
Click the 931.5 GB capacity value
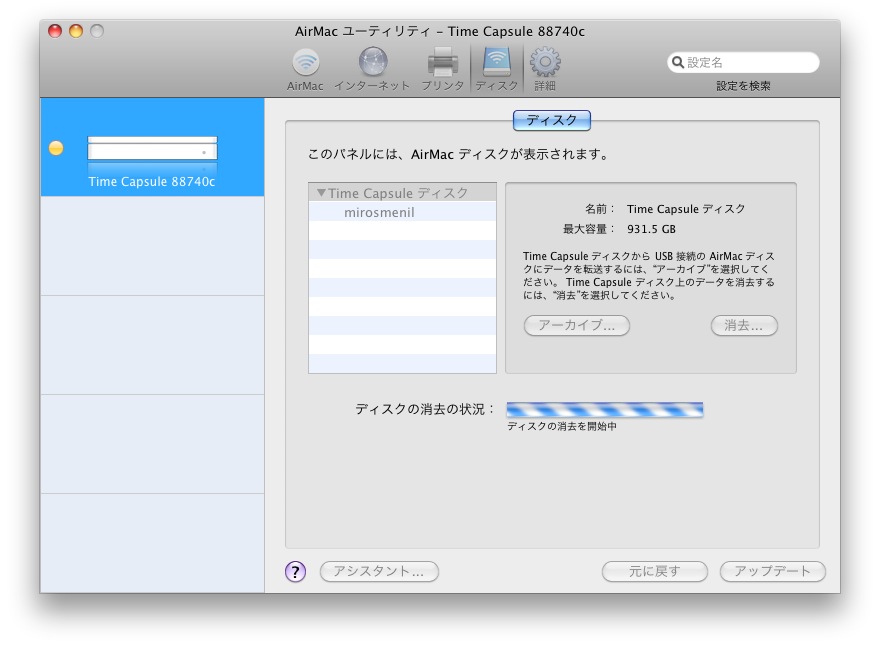tap(651, 229)
